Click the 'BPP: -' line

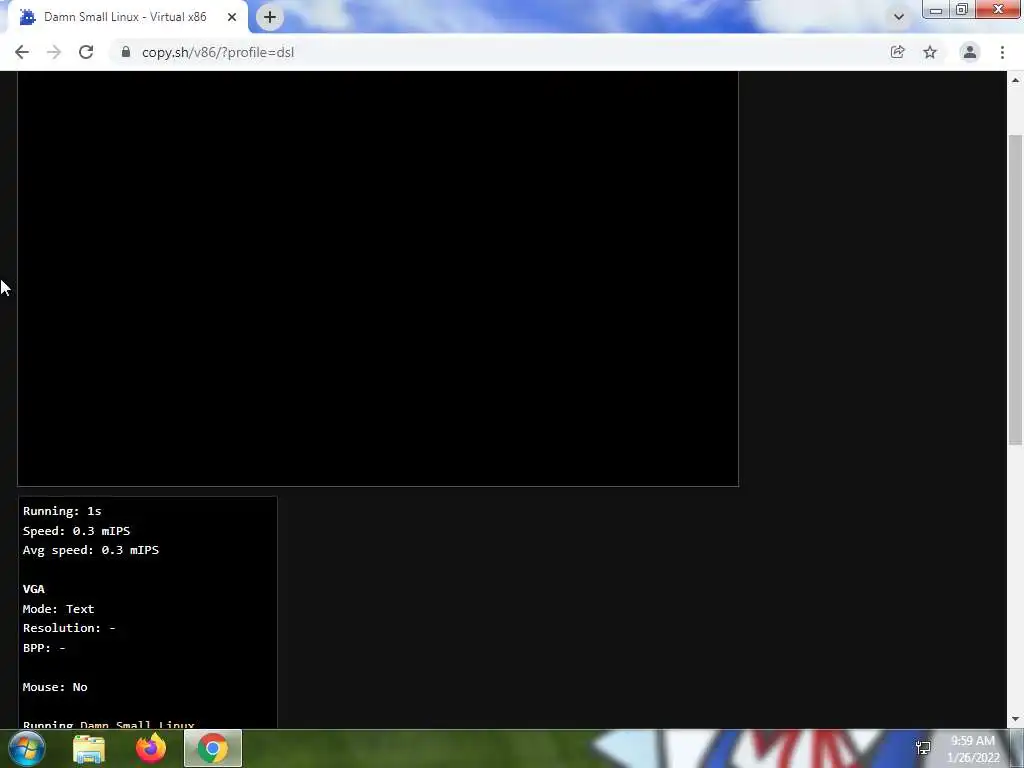44,648
